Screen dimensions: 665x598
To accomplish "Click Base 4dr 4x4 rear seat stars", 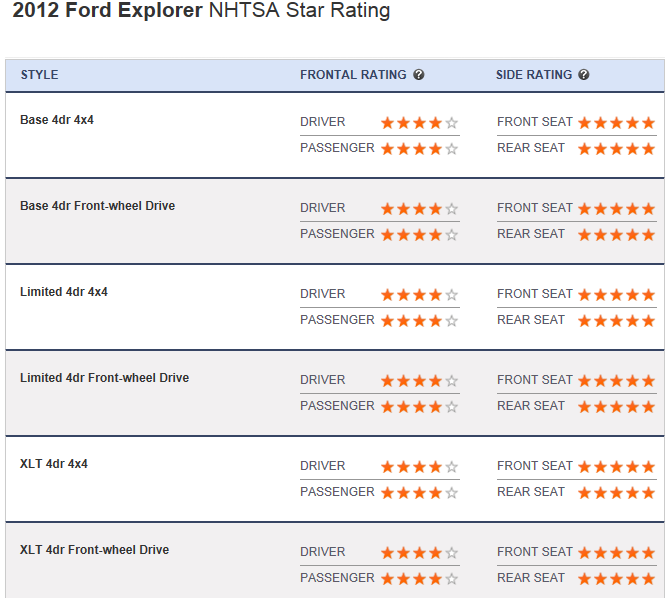I will point(616,149).
